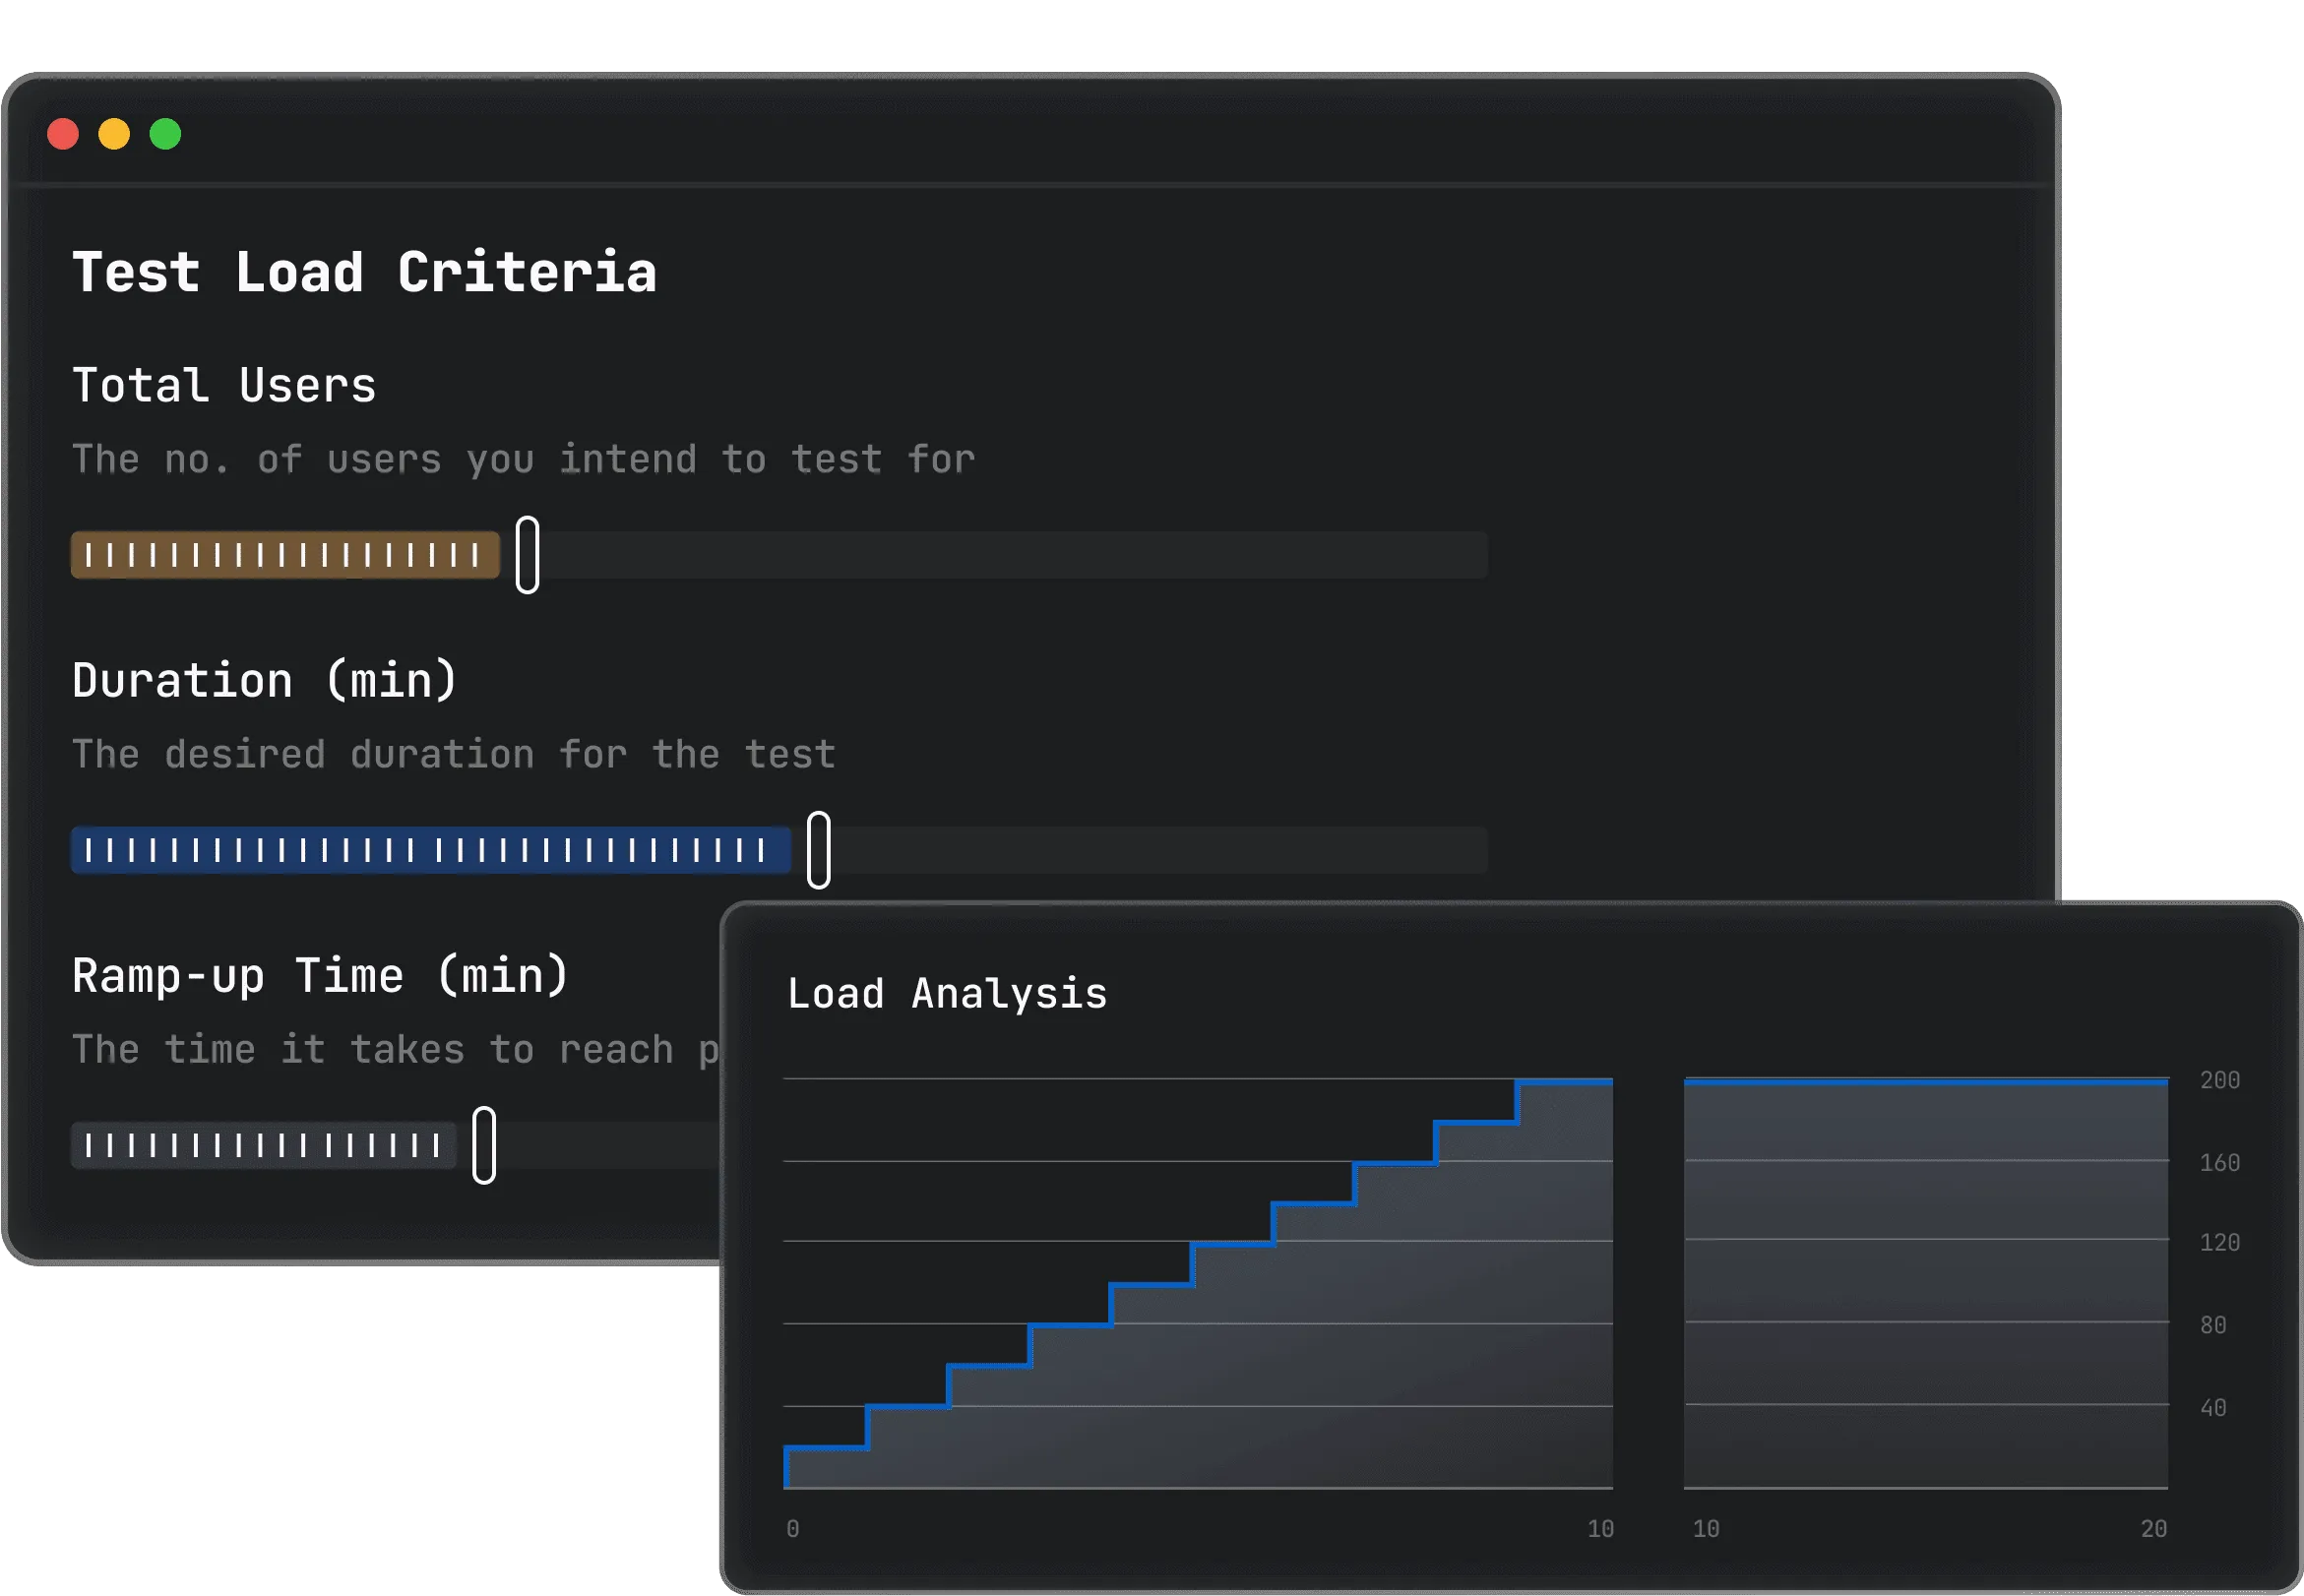
Task: Click the 20 label on chart time axis
Action: point(2153,1529)
